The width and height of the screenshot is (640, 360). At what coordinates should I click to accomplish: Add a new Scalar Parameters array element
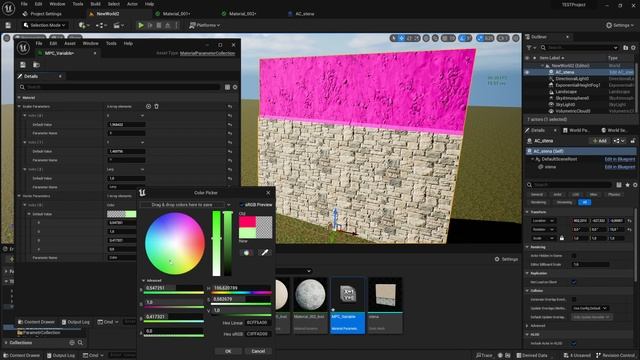coord(148,107)
